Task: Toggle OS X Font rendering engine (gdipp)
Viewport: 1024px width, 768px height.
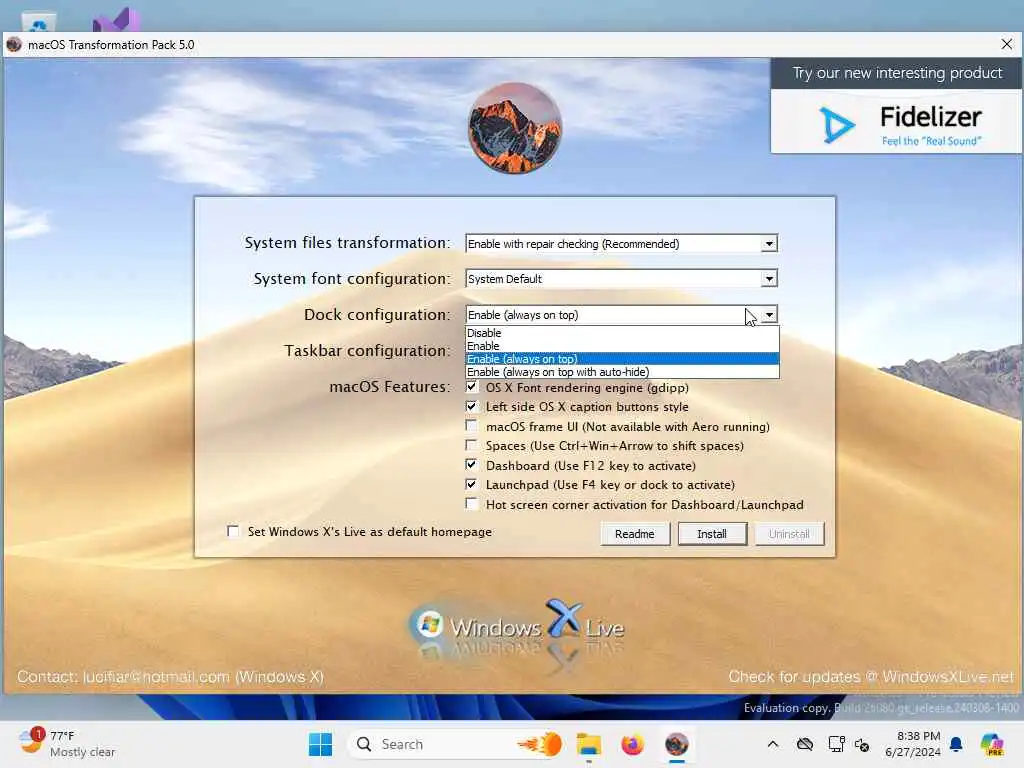Action: (x=472, y=387)
